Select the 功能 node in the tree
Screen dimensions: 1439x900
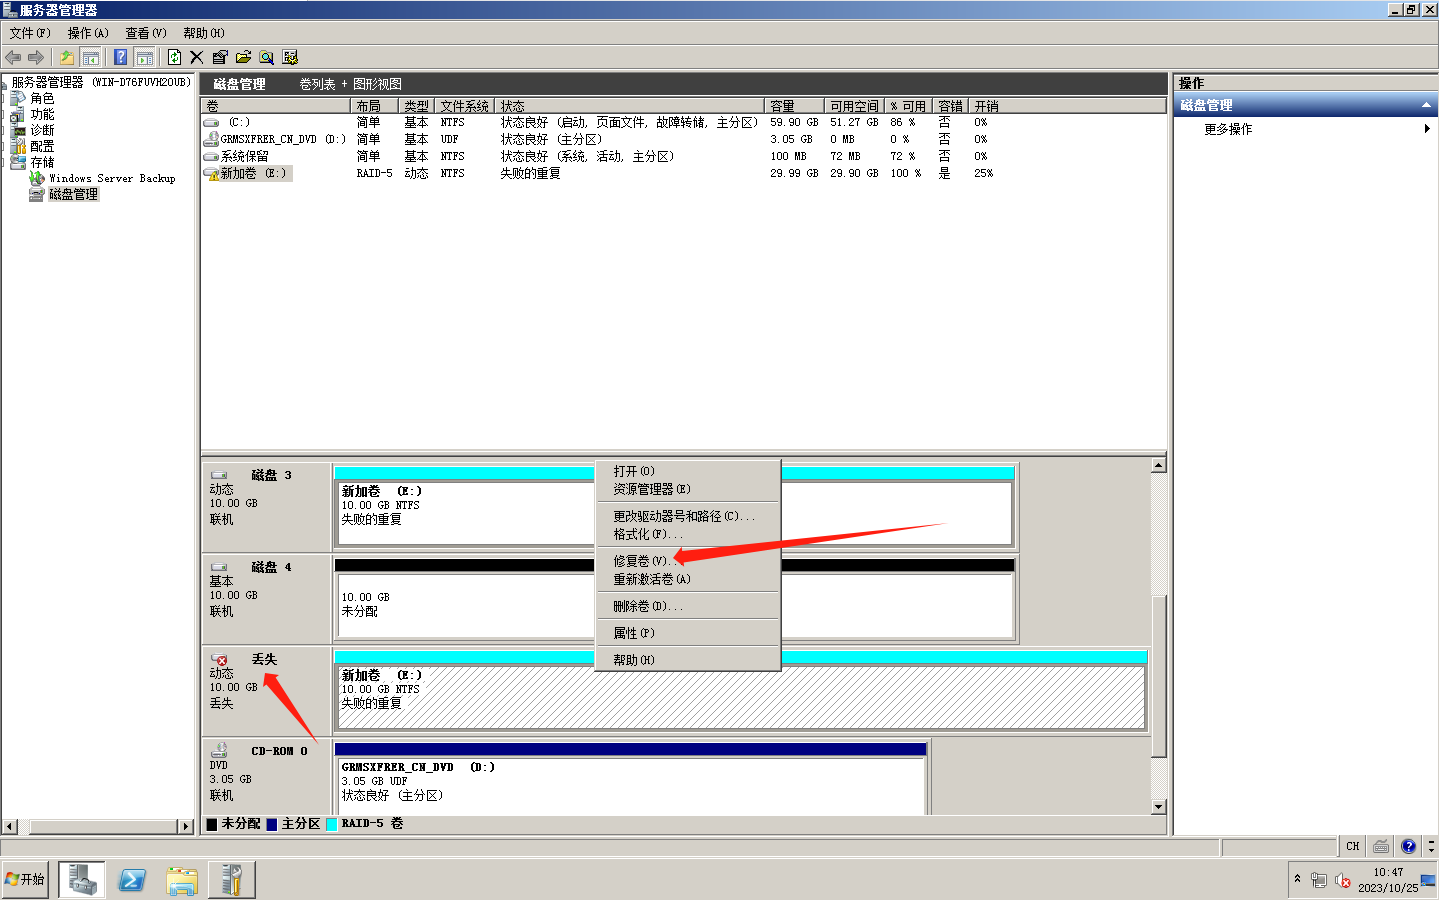pyautogui.click(x=42, y=114)
